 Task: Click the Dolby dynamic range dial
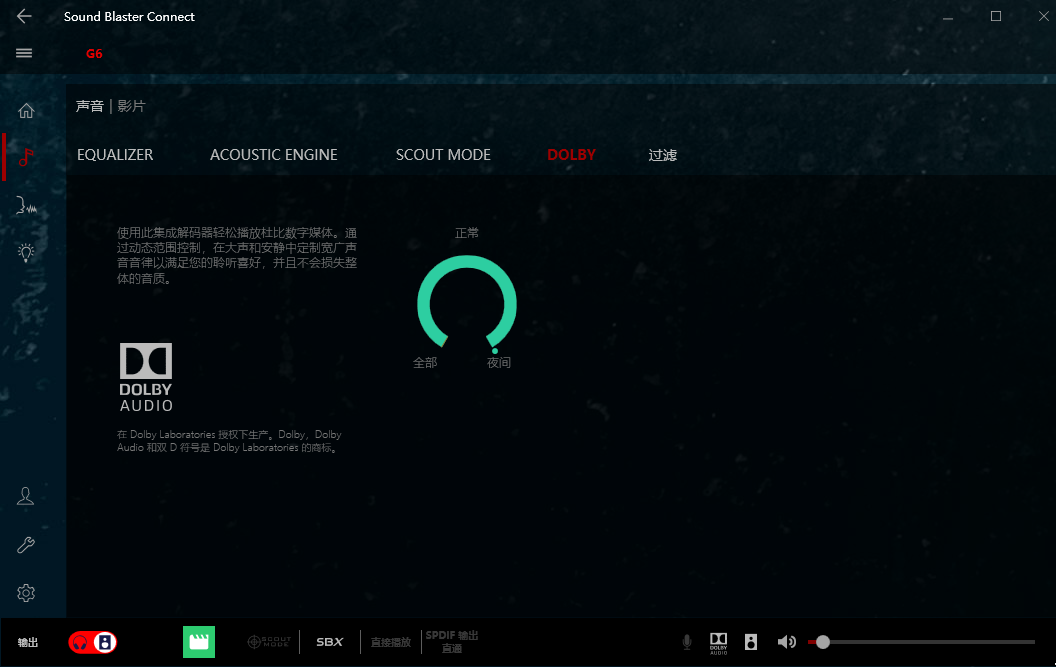467,303
